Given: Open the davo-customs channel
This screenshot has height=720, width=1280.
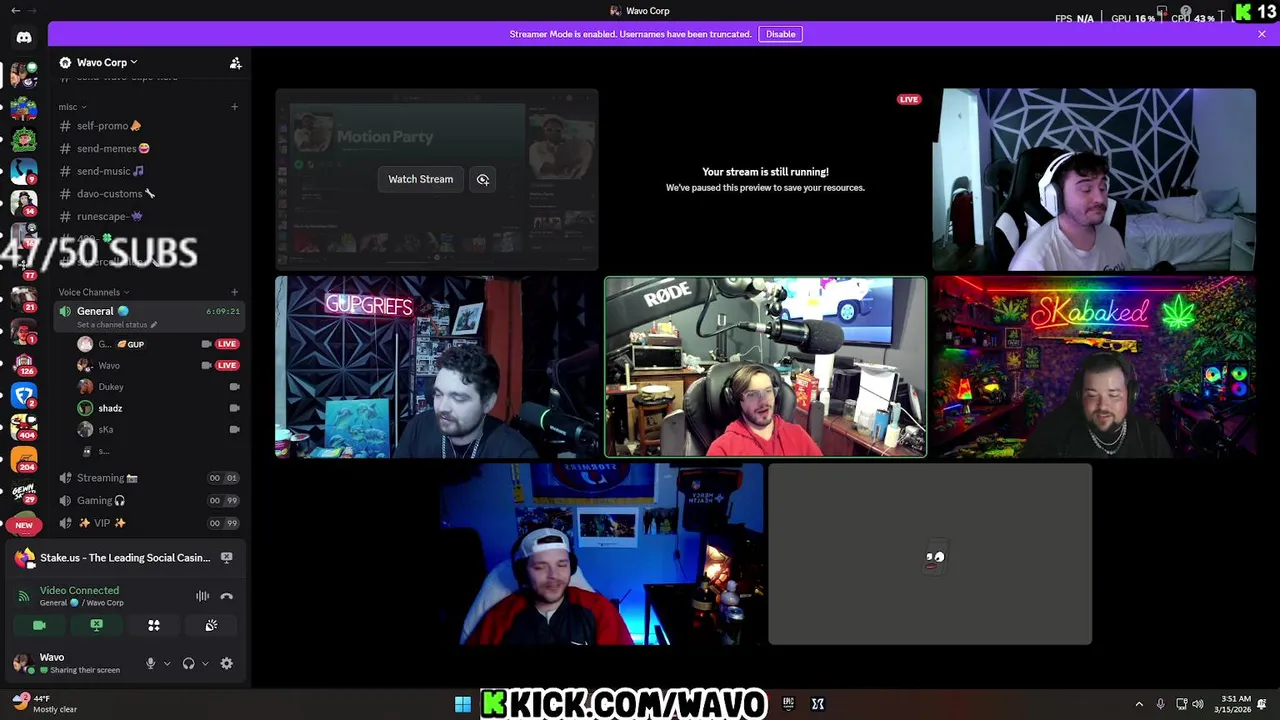Looking at the screenshot, I should click(148, 194).
